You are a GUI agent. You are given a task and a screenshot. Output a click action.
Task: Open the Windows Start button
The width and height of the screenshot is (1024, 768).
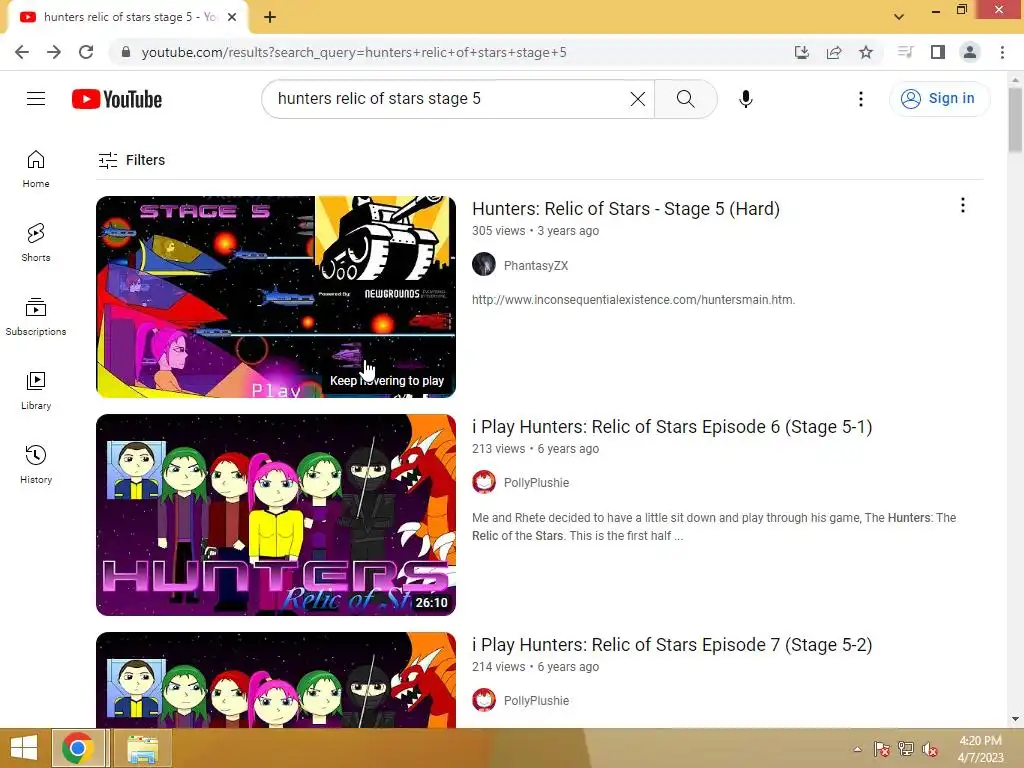pyautogui.click(x=24, y=748)
